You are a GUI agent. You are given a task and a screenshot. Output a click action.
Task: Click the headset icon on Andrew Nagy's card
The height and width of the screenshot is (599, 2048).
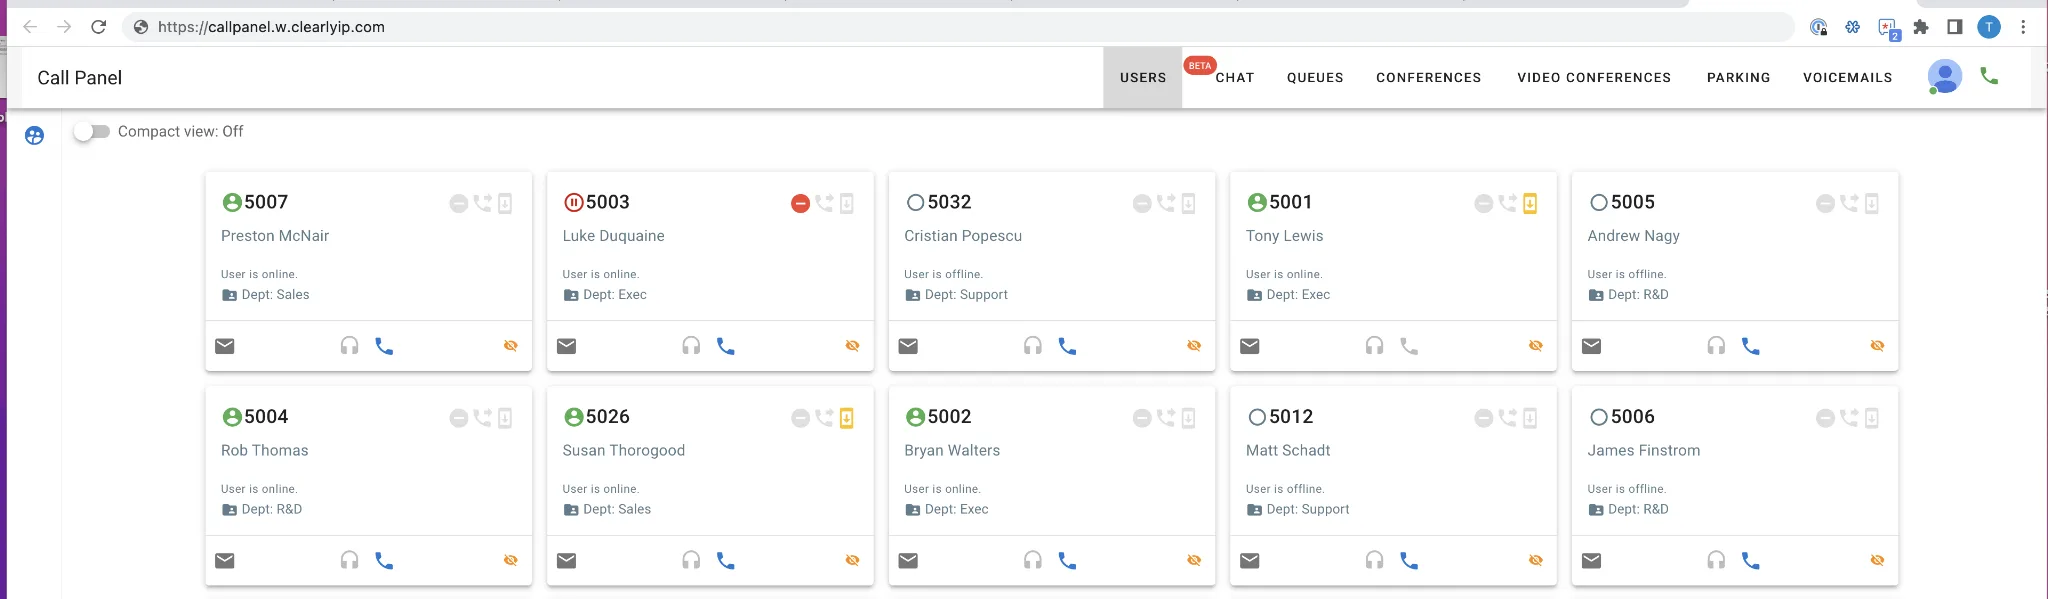click(x=1716, y=346)
